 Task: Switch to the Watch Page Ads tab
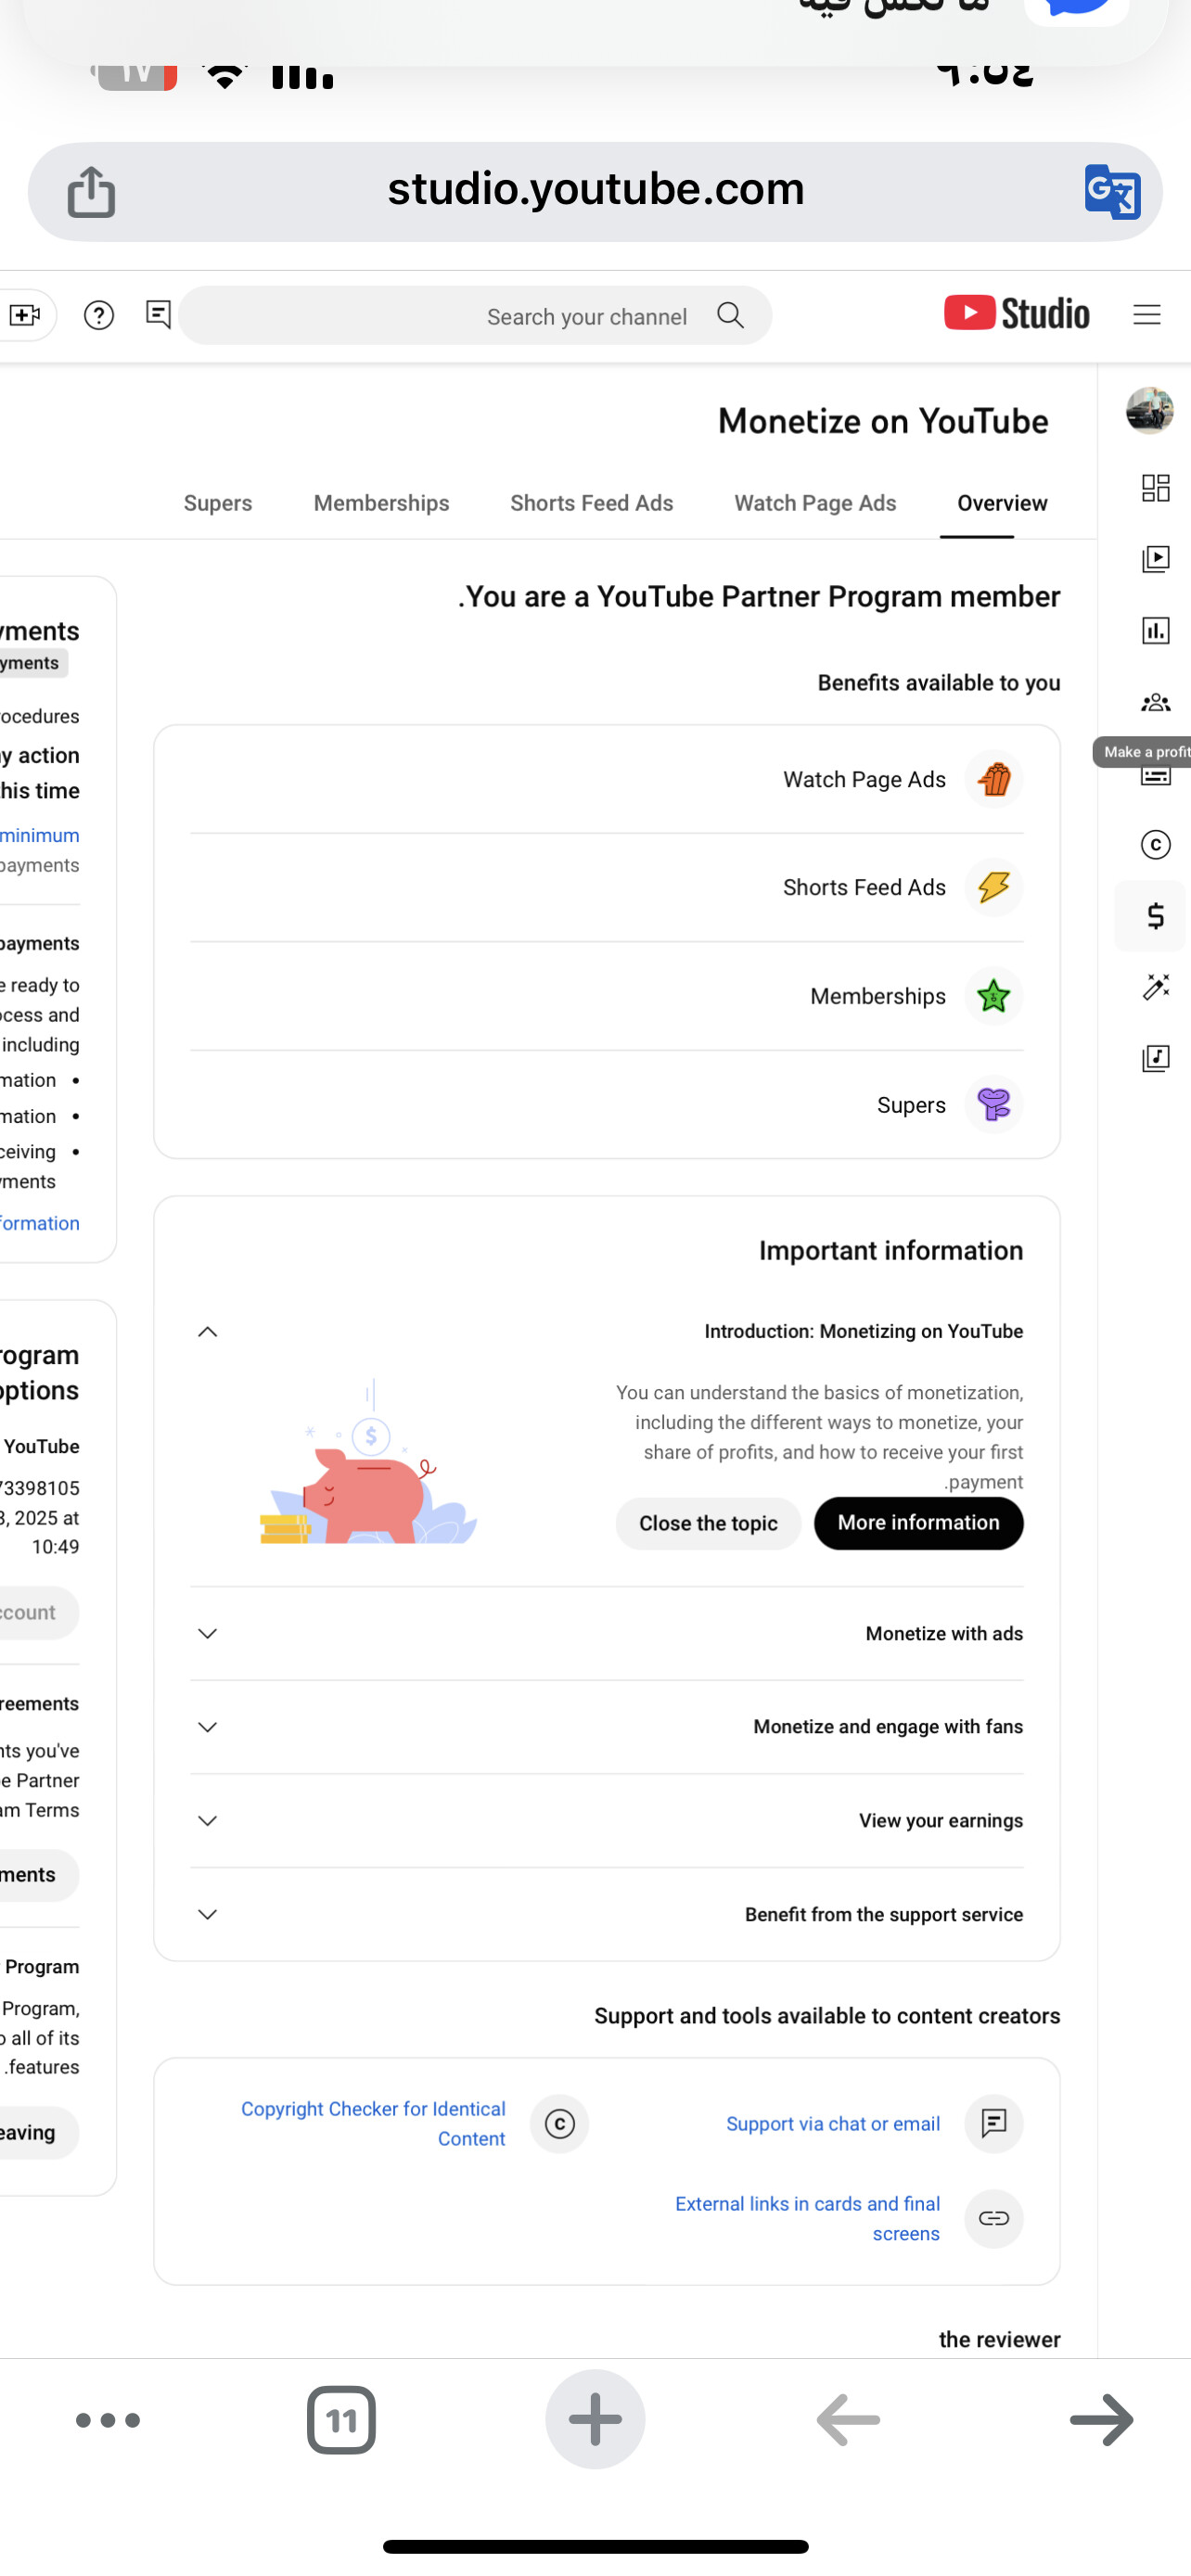pyautogui.click(x=815, y=503)
